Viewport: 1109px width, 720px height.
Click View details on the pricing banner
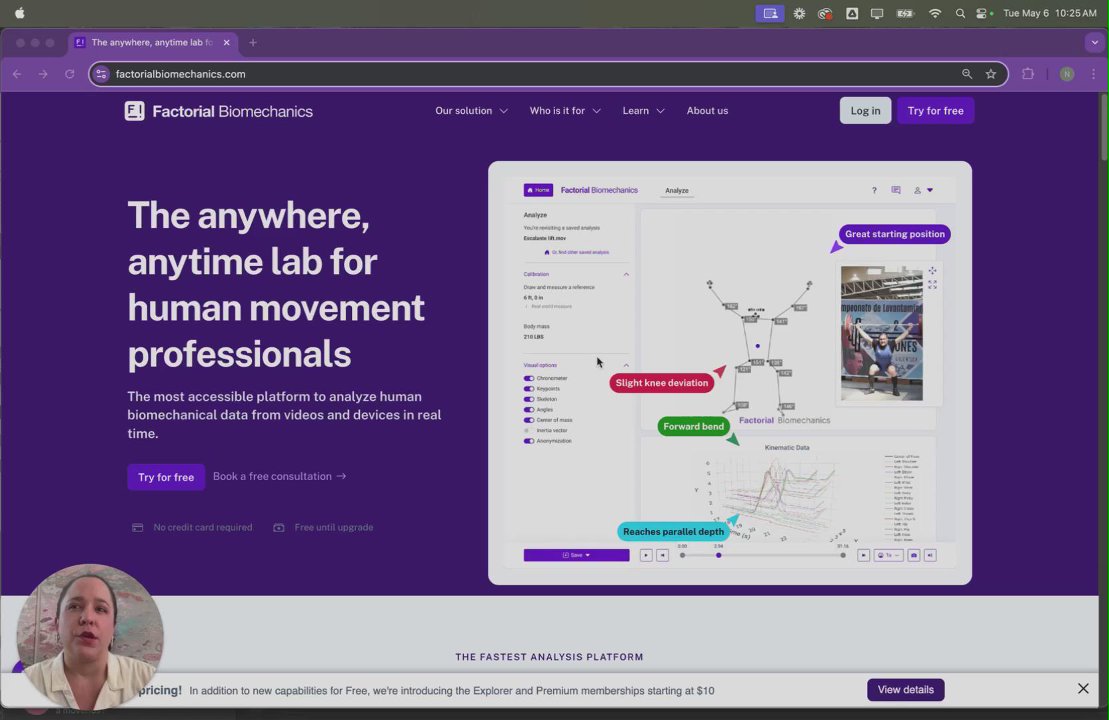905,690
